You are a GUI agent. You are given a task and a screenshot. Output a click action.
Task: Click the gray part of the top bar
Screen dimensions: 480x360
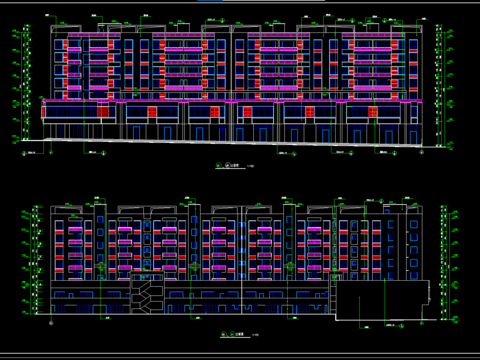coord(274,1)
